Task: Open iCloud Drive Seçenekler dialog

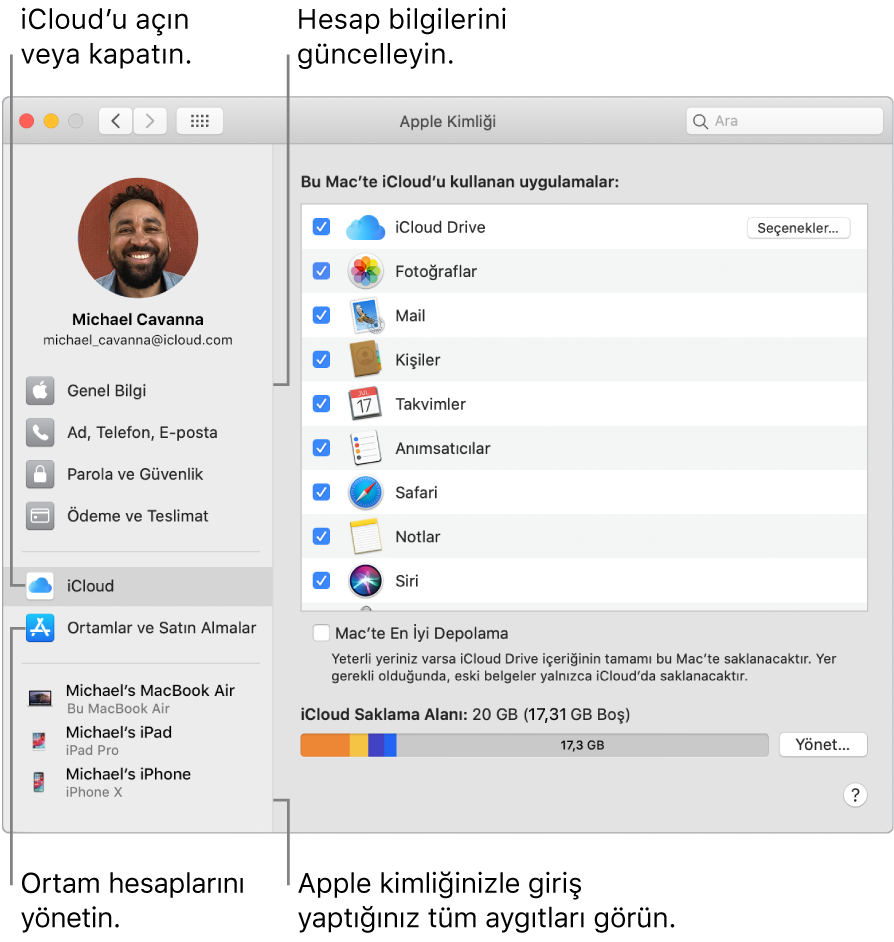Action: (x=798, y=227)
